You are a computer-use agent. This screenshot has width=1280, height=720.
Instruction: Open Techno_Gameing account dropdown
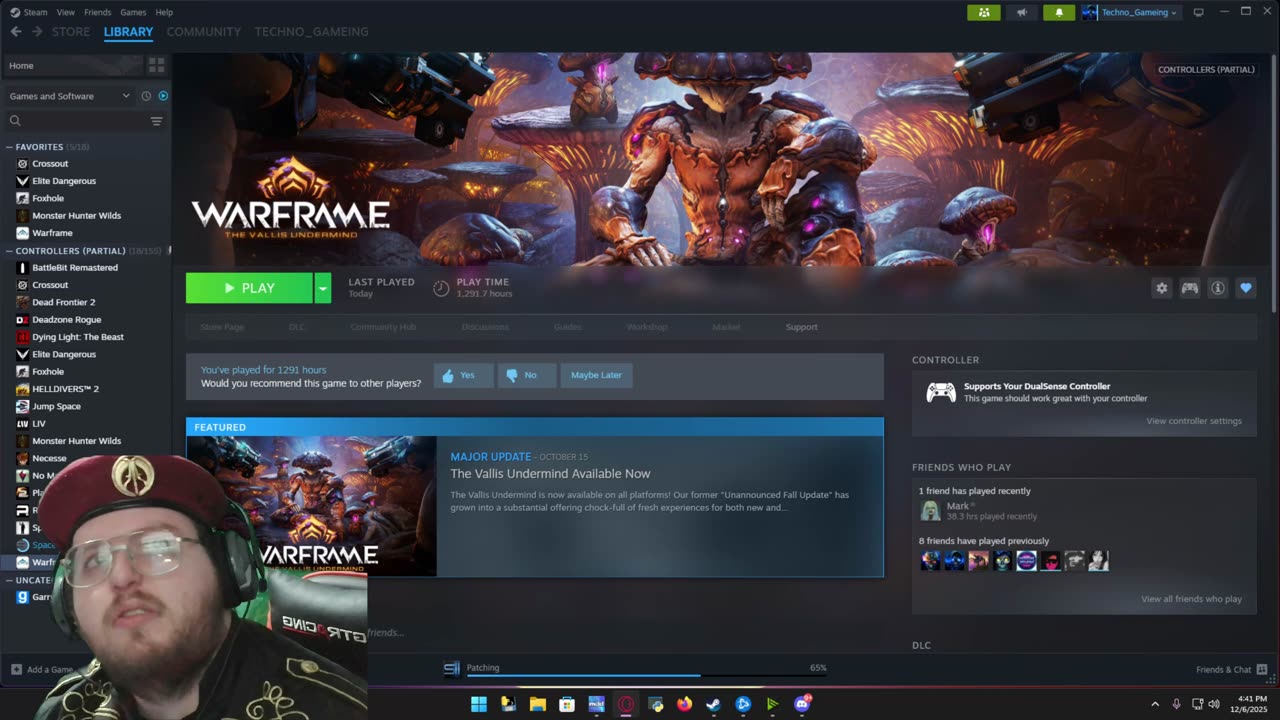click(1130, 12)
